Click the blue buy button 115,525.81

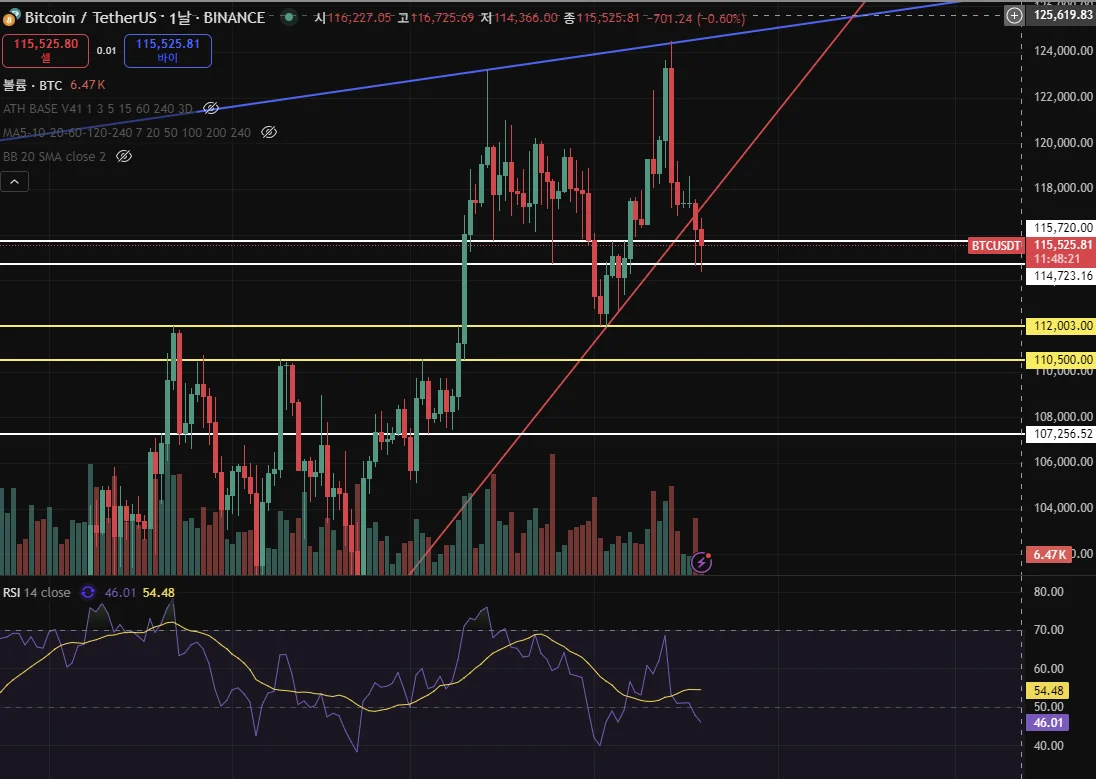coord(168,50)
